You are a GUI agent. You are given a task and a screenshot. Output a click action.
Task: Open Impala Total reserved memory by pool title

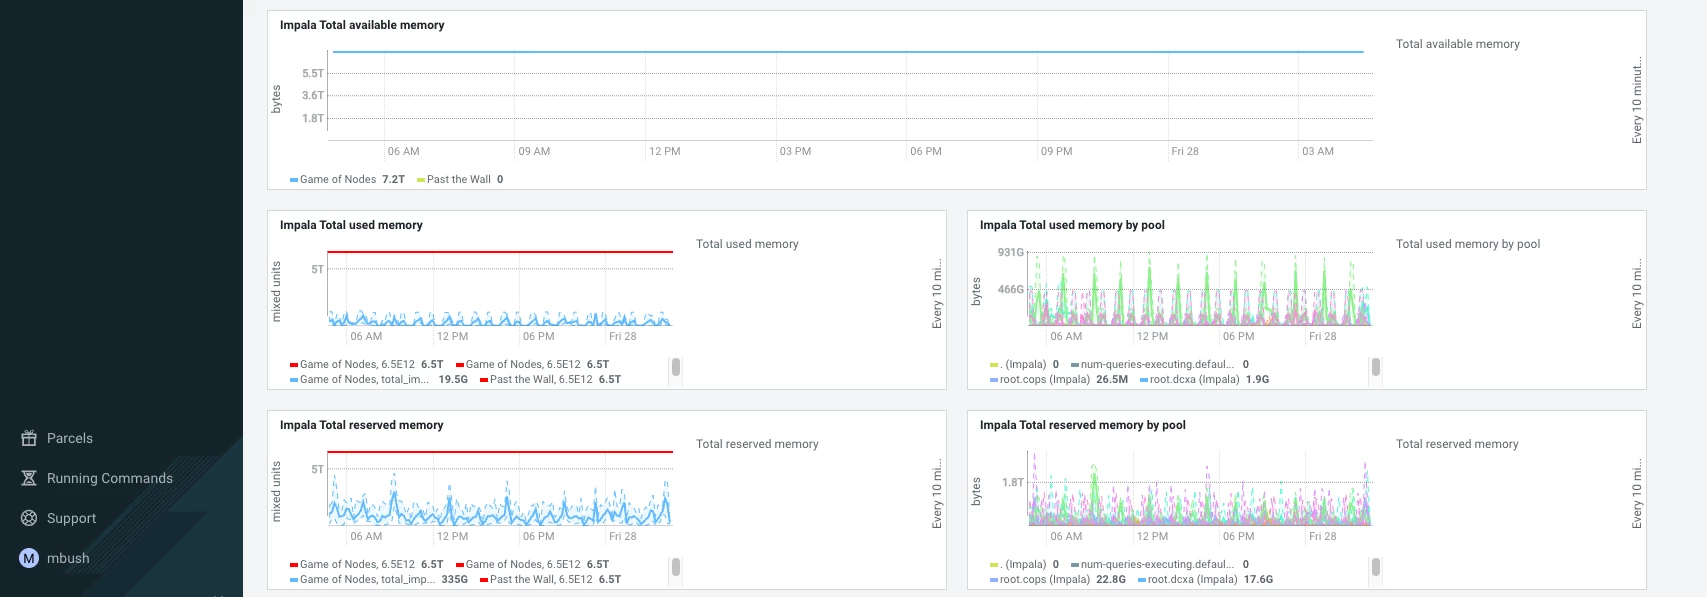1083,425
